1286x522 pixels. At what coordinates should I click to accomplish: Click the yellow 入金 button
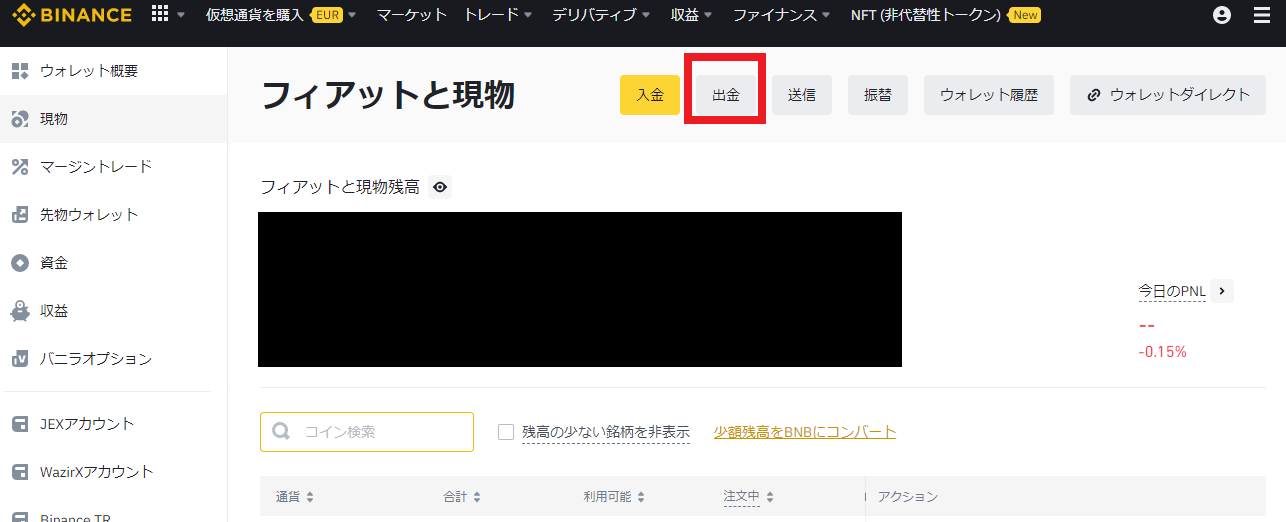point(650,95)
